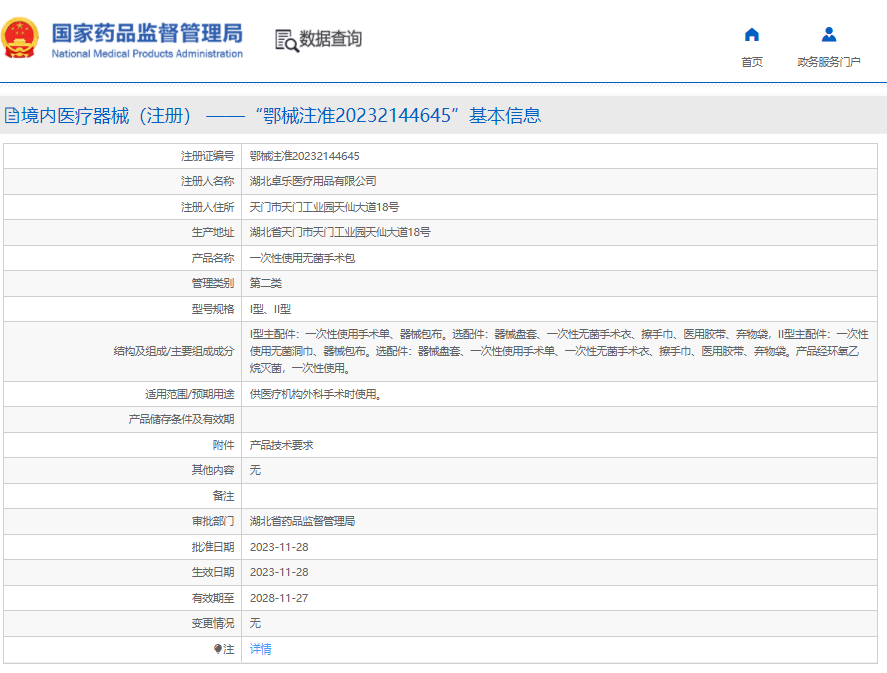Click the 适用范围/预期用途 label

click(190, 394)
